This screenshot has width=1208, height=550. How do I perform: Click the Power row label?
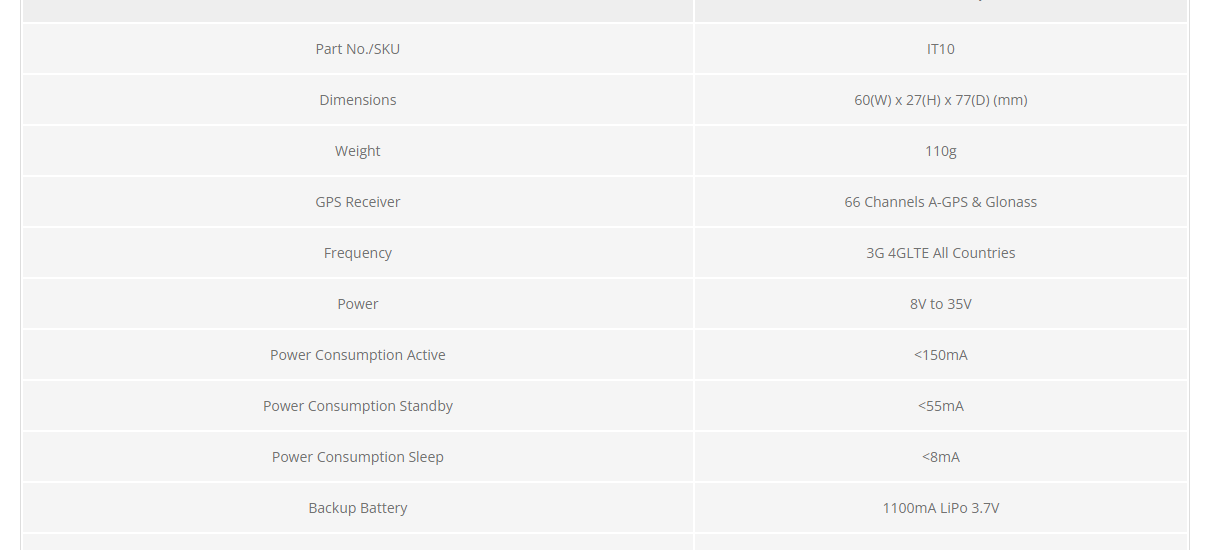point(358,304)
